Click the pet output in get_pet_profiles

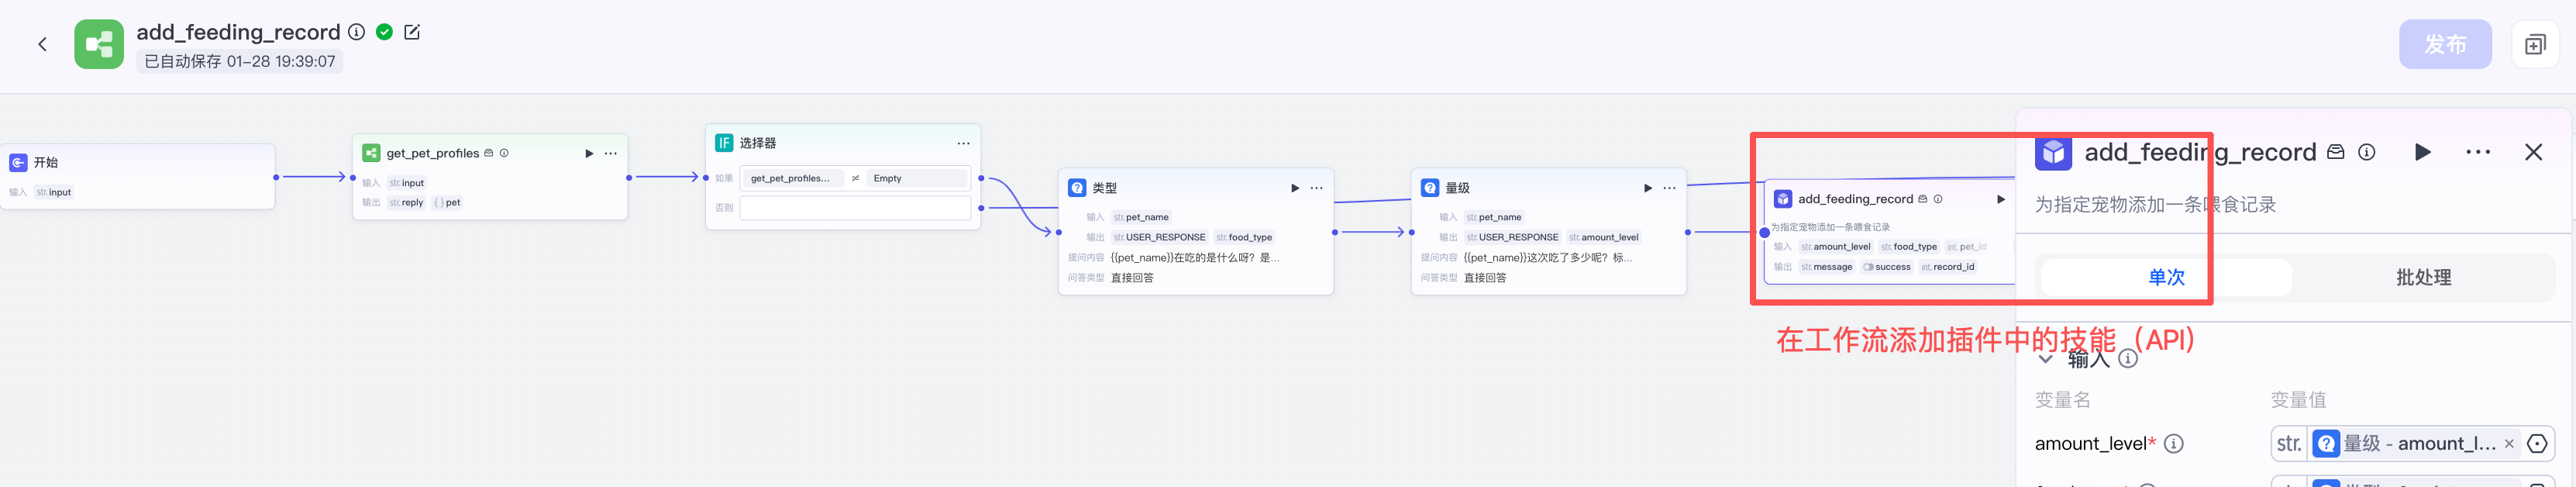tap(447, 202)
